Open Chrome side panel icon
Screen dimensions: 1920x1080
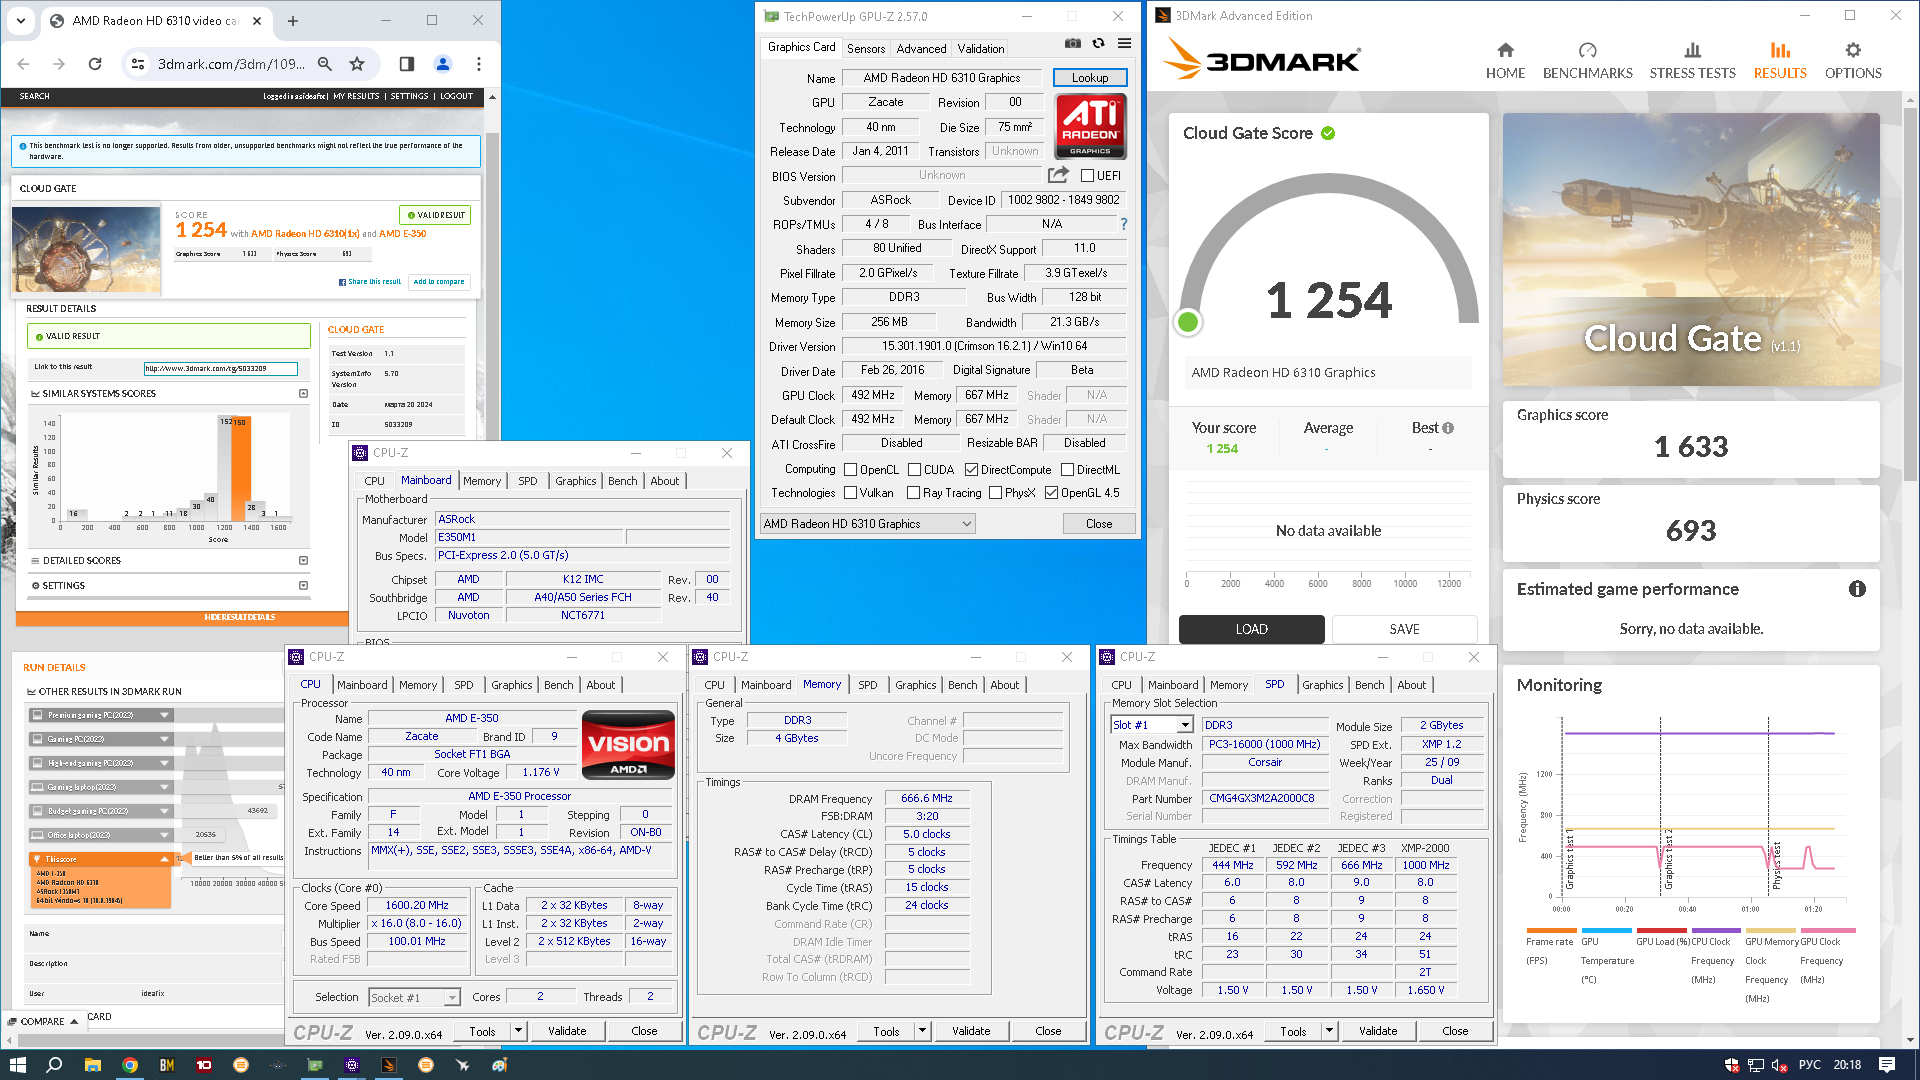click(x=406, y=64)
